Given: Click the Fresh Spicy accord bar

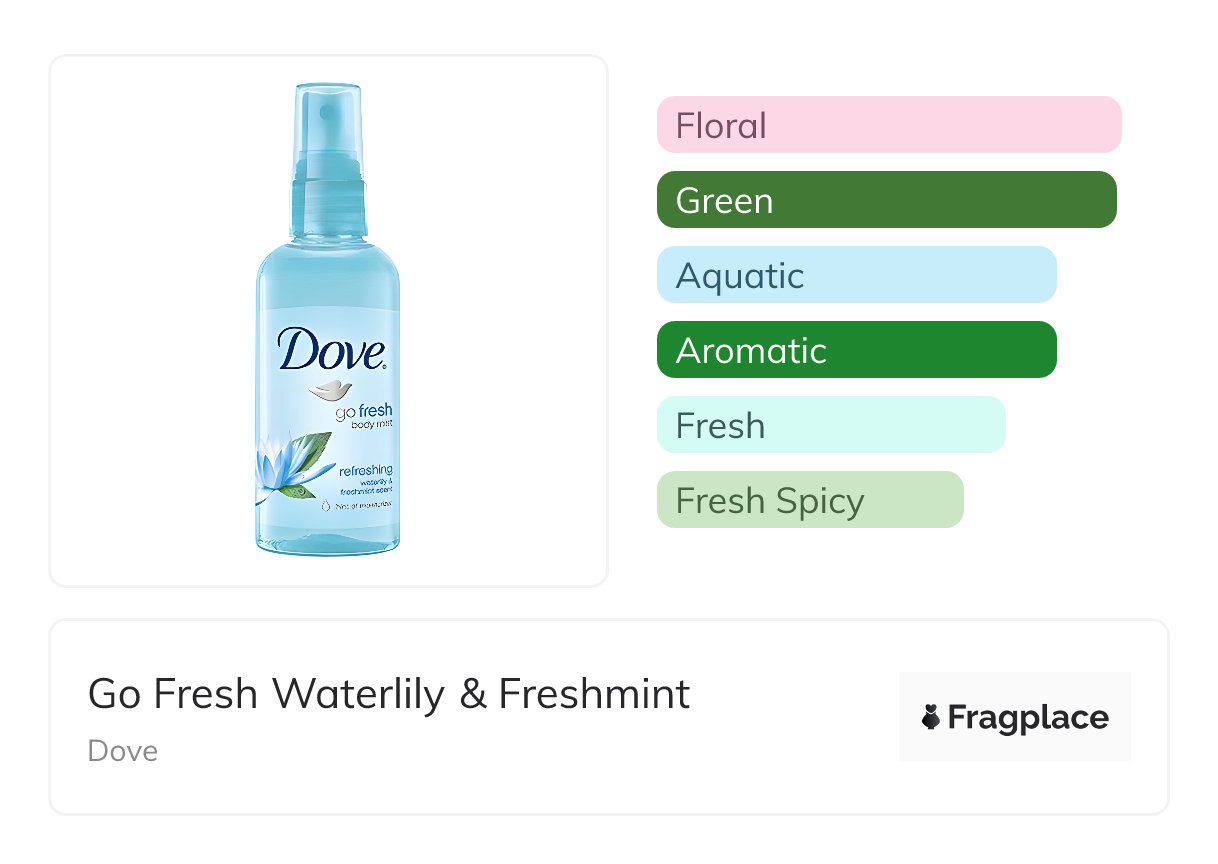Looking at the screenshot, I should (x=809, y=500).
